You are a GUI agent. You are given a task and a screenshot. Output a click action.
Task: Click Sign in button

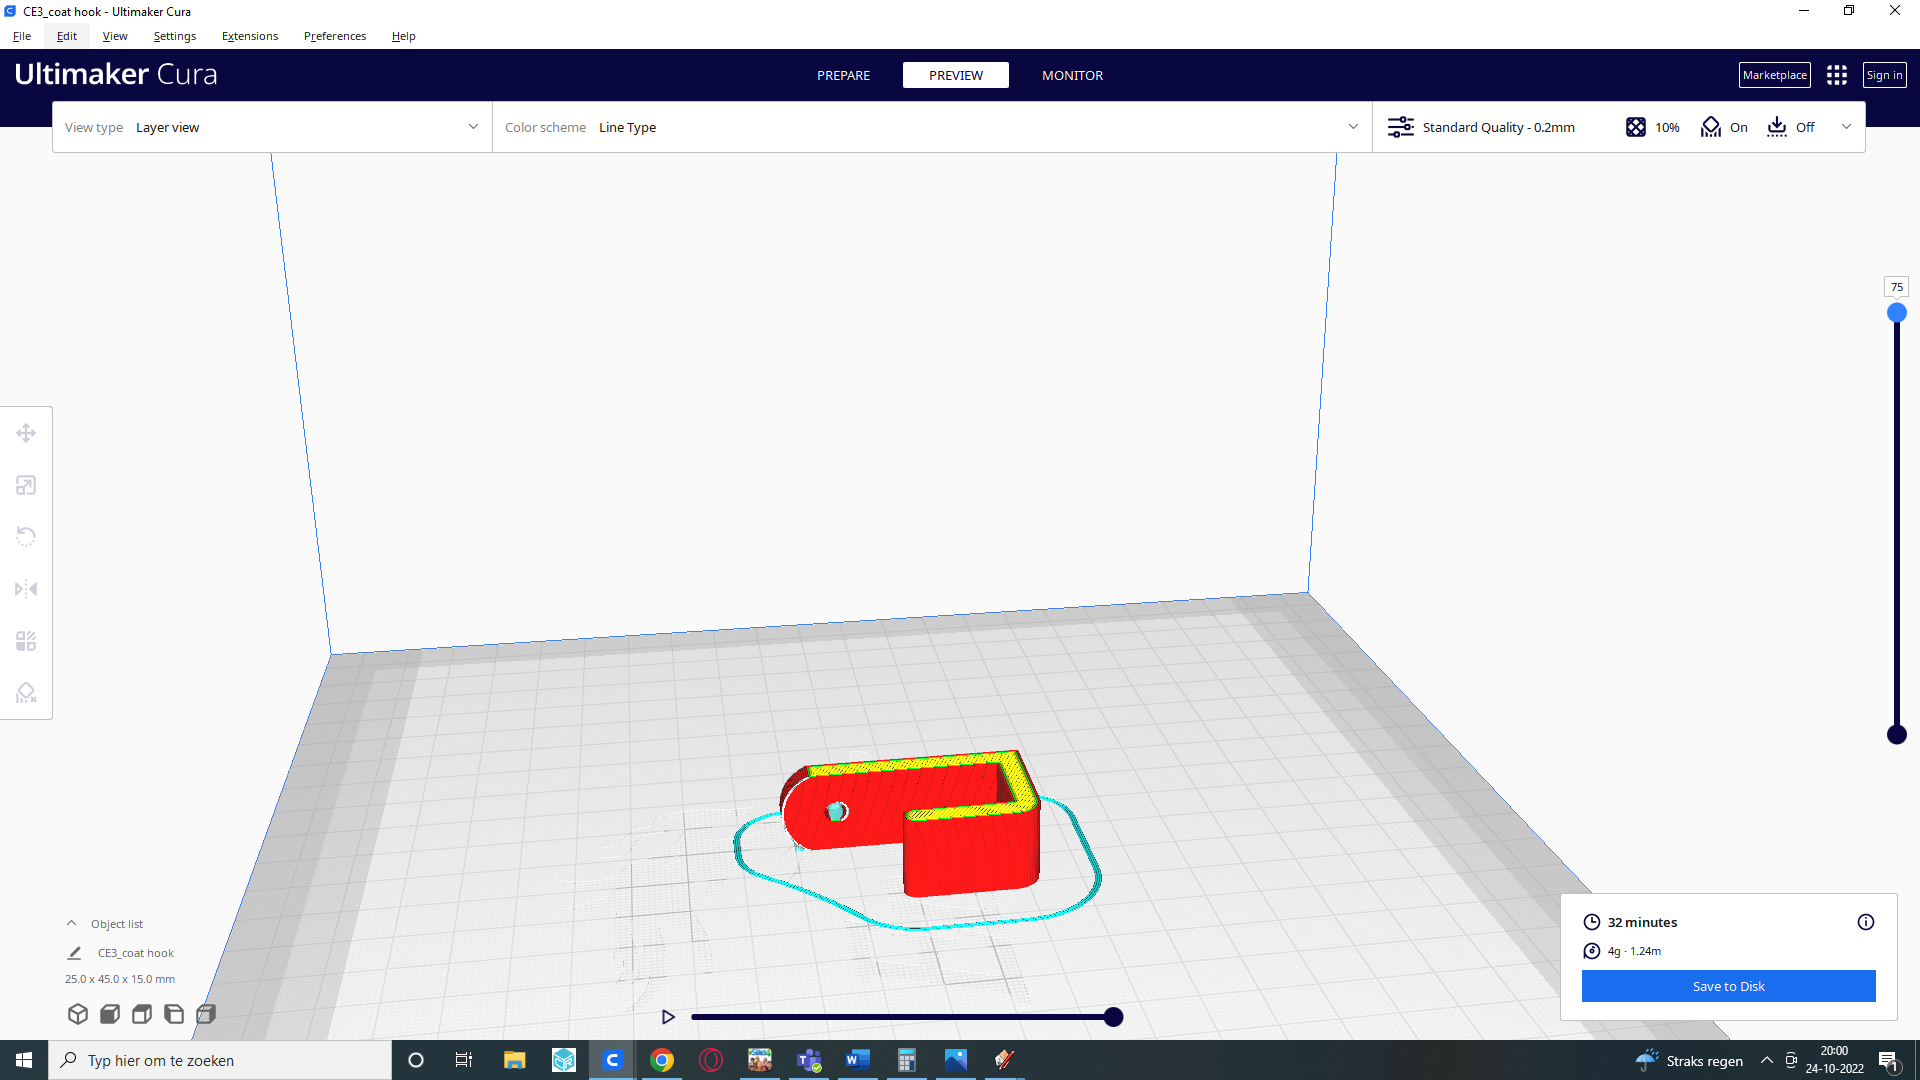pos(1883,75)
